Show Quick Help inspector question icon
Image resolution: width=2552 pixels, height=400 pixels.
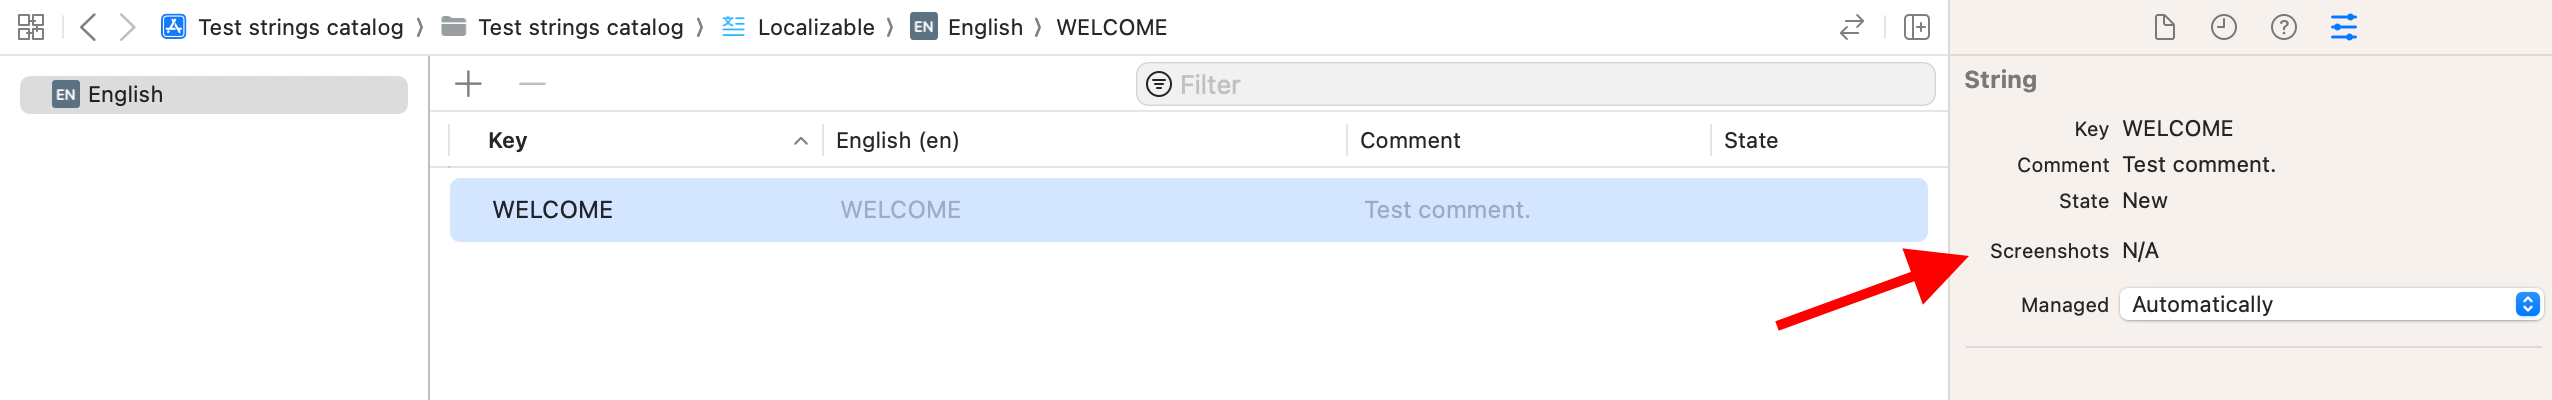click(x=2283, y=27)
